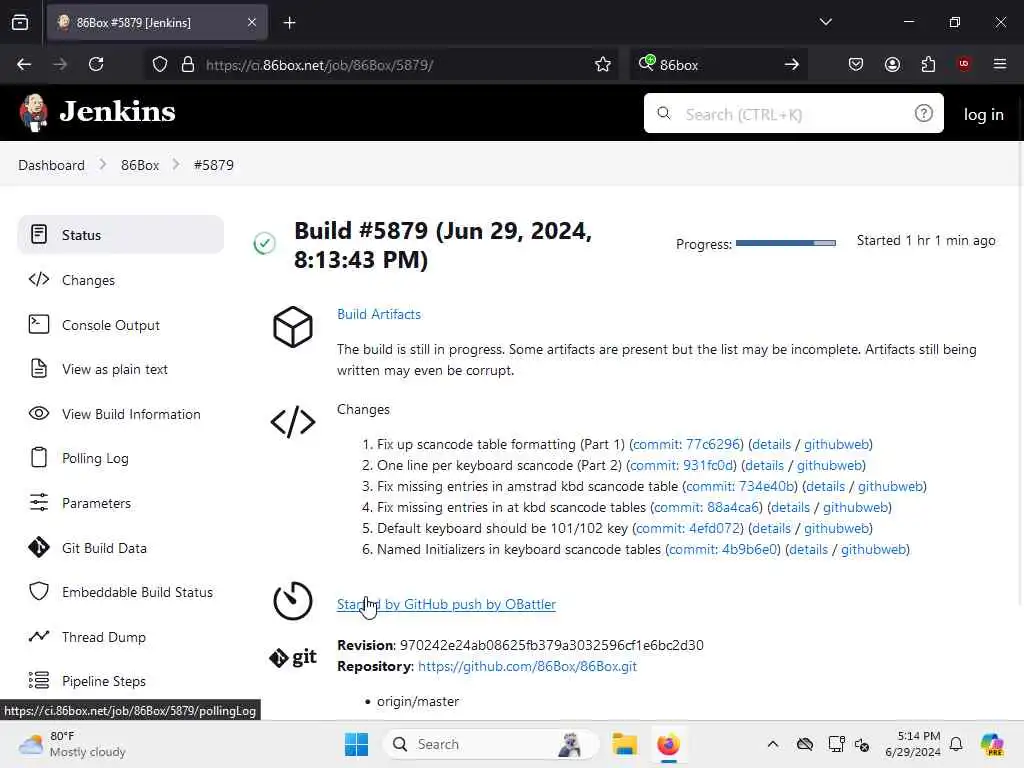Open commit 931fc0d link

pyautogui.click(x=682, y=465)
